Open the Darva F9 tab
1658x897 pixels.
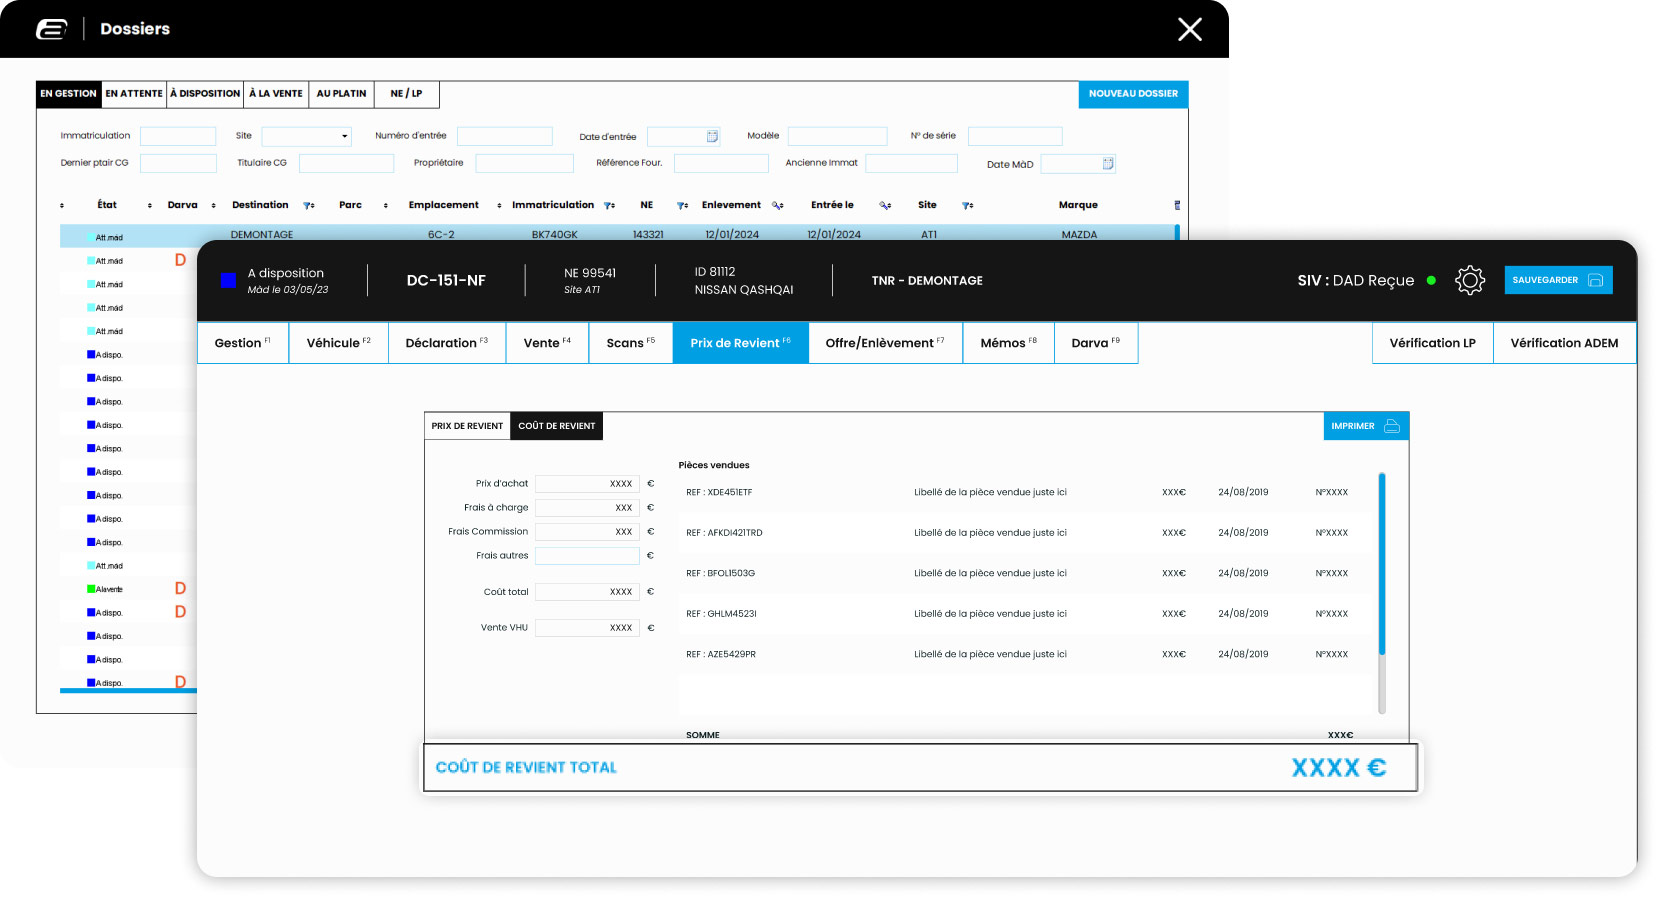(x=1096, y=343)
